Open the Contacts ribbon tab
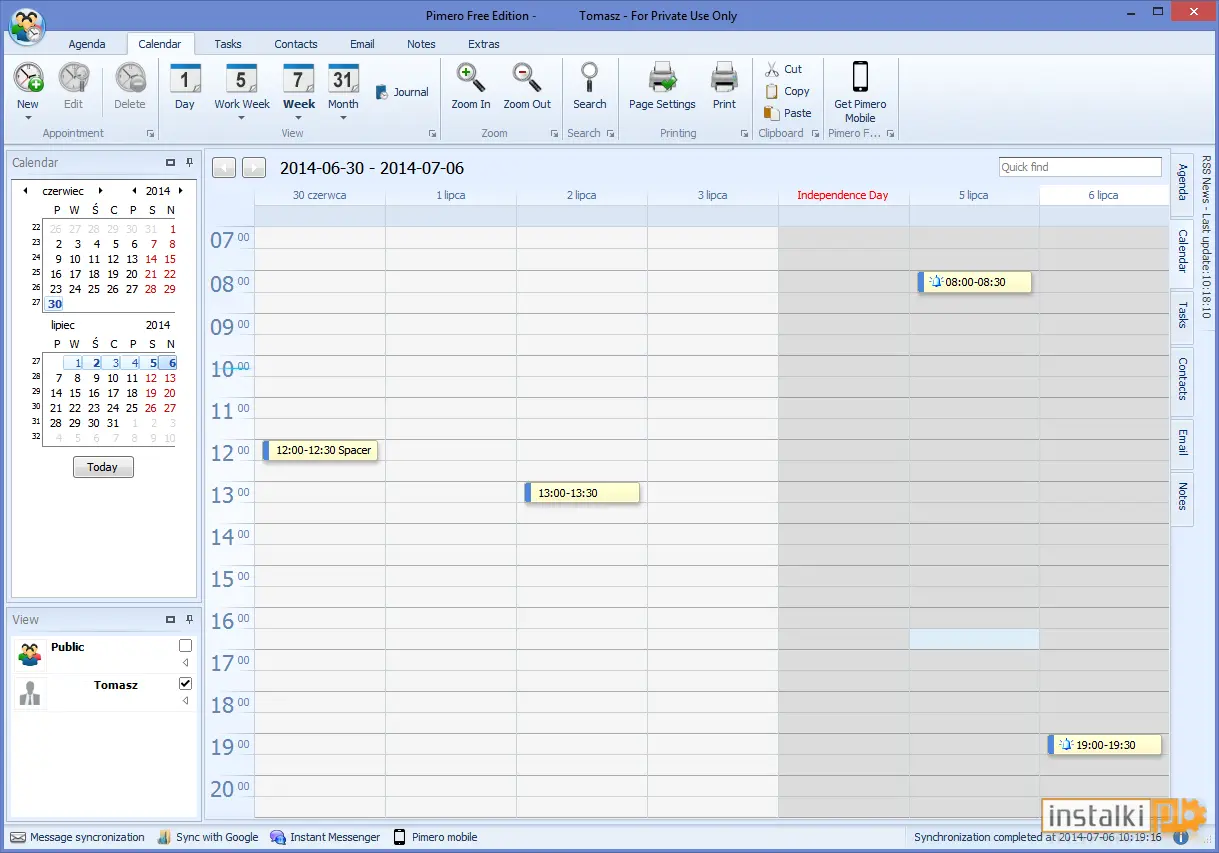Screen dimensions: 1219x853 296,44
